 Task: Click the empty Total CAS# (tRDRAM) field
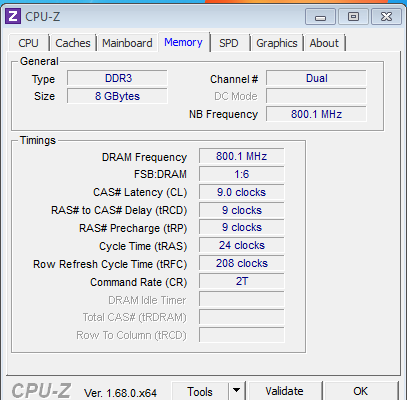242,317
